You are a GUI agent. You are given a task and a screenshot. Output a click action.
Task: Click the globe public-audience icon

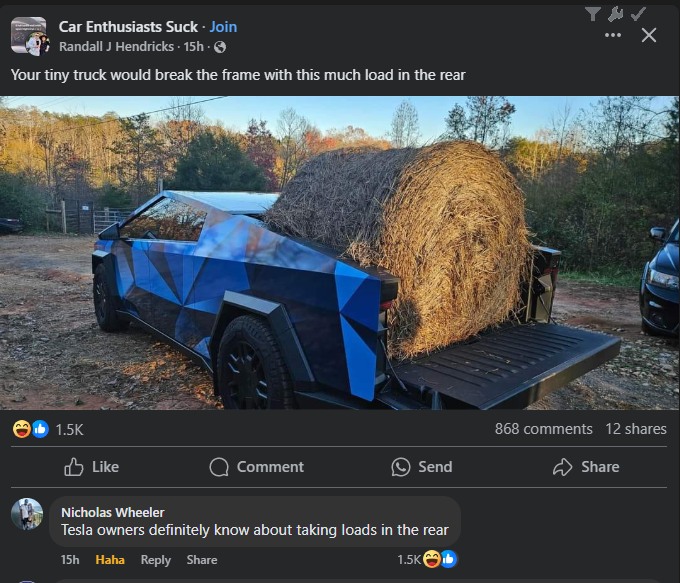220,47
